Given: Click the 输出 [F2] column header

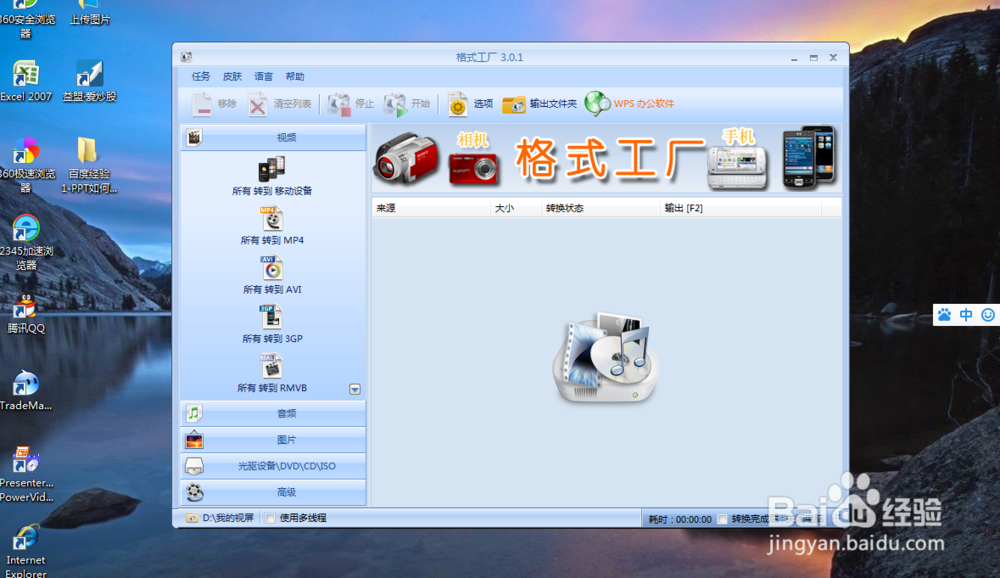Looking at the screenshot, I should [x=740, y=208].
